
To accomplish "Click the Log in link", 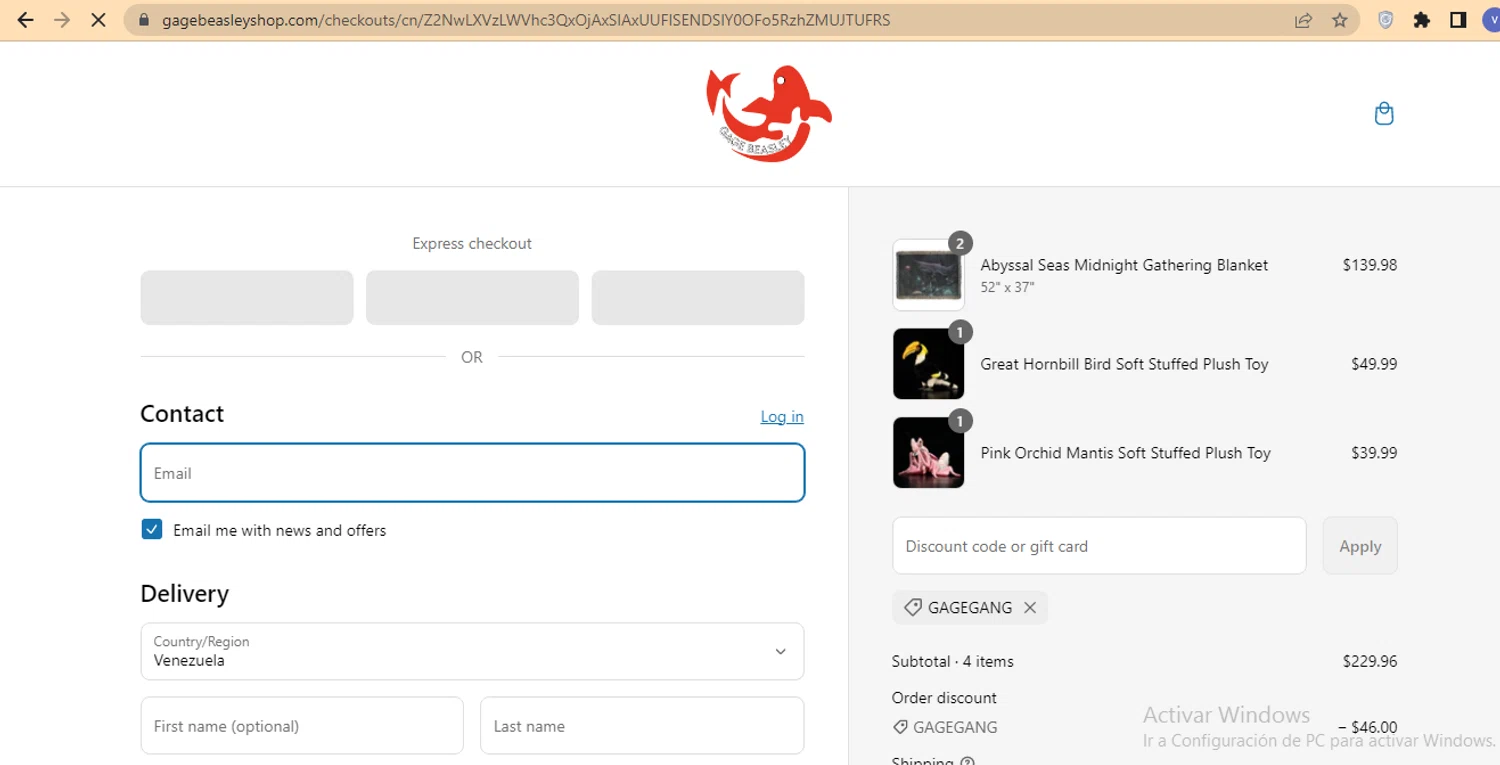I will (x=782, y=416).
